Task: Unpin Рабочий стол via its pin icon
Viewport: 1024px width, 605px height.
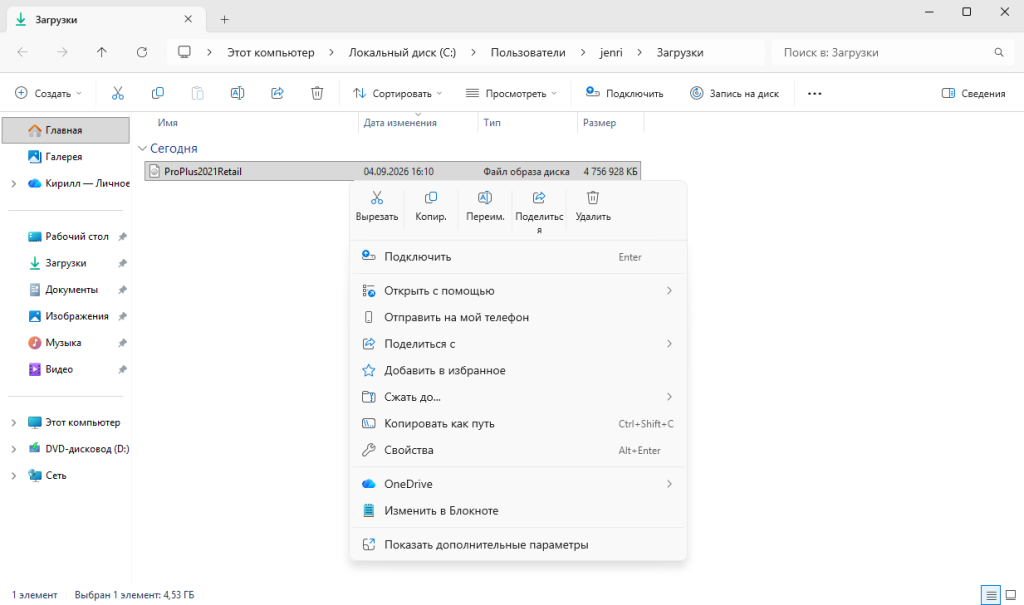Action: point(122,237)
